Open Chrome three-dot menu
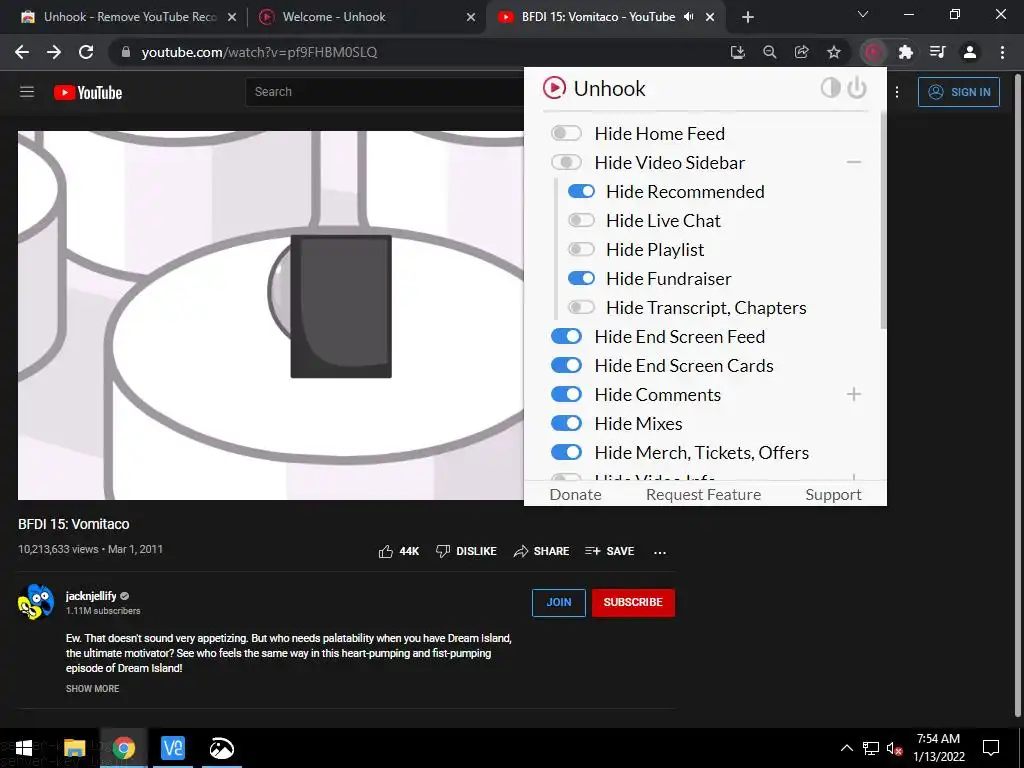1024x768 pixels. click(x=1002, y=52)
